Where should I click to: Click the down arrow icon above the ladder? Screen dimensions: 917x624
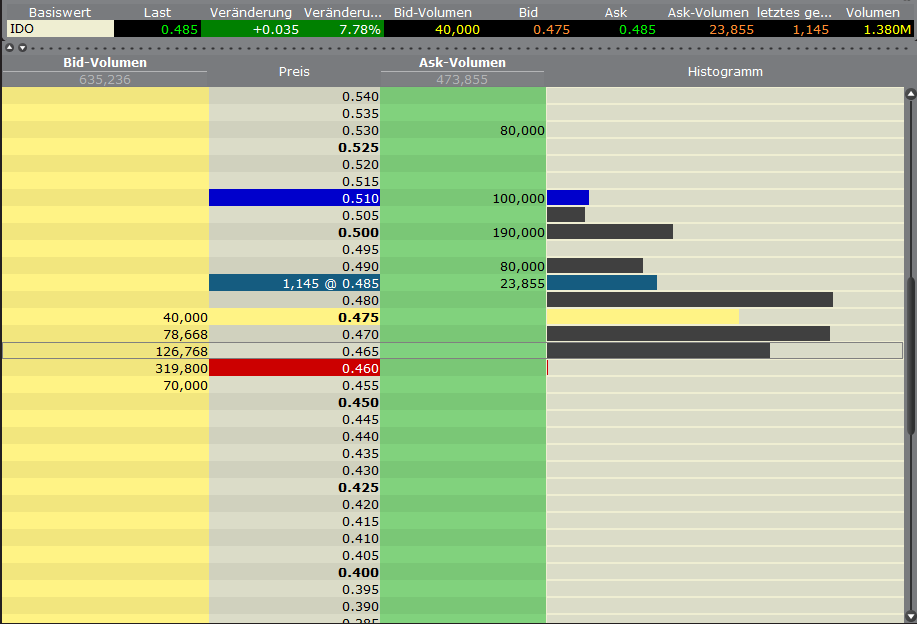[22, 47]
